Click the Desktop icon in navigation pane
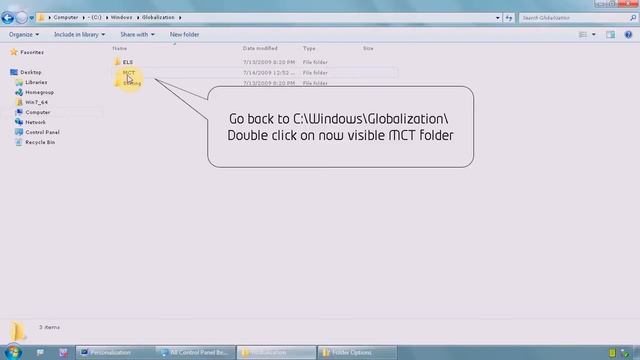This screenshot has width=640, height=360. point(14,72)
